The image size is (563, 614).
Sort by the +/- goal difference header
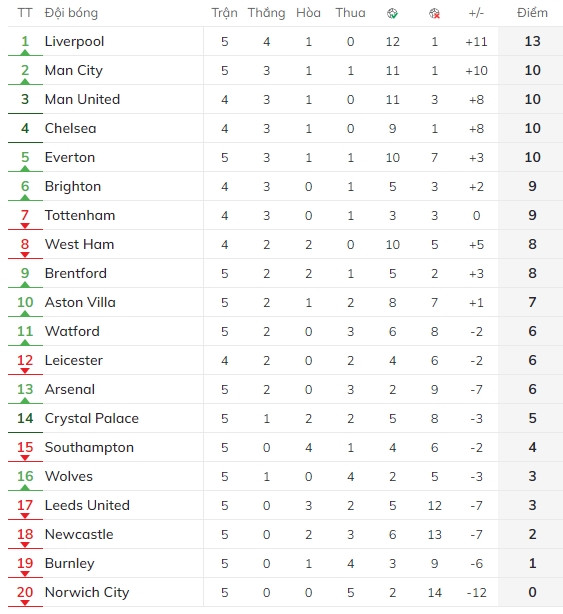pyautogui.click(x=476, y=13)
